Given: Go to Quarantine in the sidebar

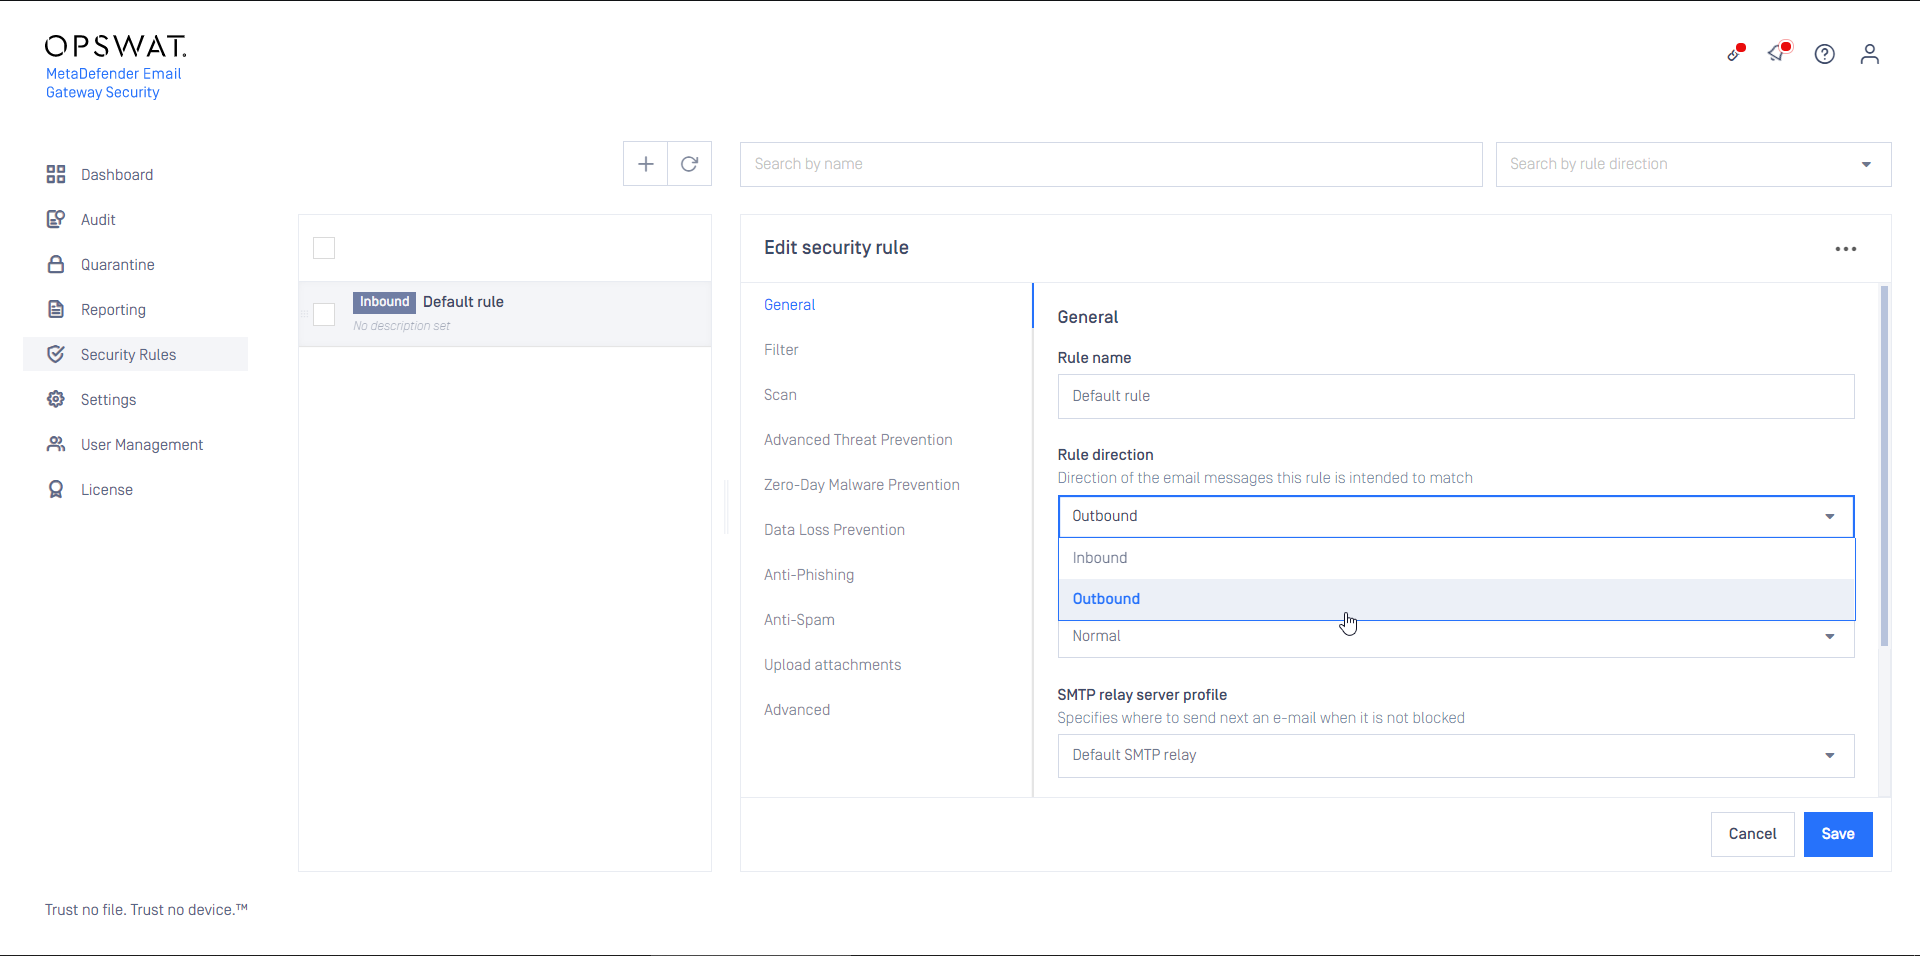Looking at the screenshot, I should point(117,265).
